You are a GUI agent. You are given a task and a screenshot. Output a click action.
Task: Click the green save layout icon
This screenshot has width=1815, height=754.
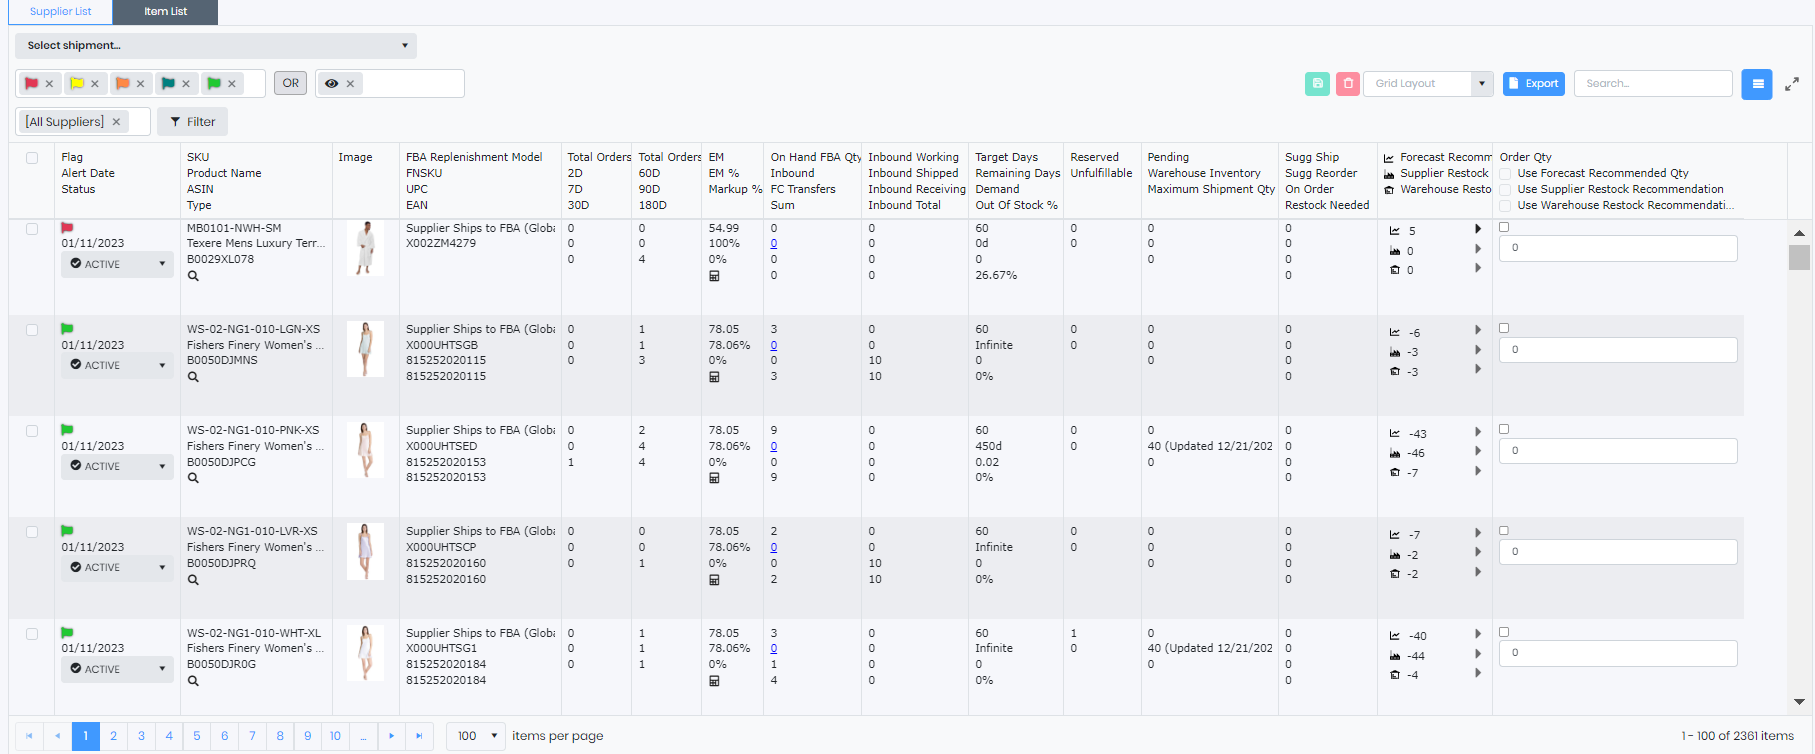(1317, 84)
